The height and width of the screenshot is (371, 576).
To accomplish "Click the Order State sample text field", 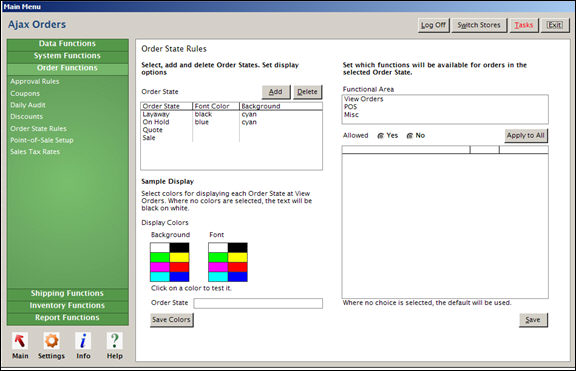I will point(258,303).
